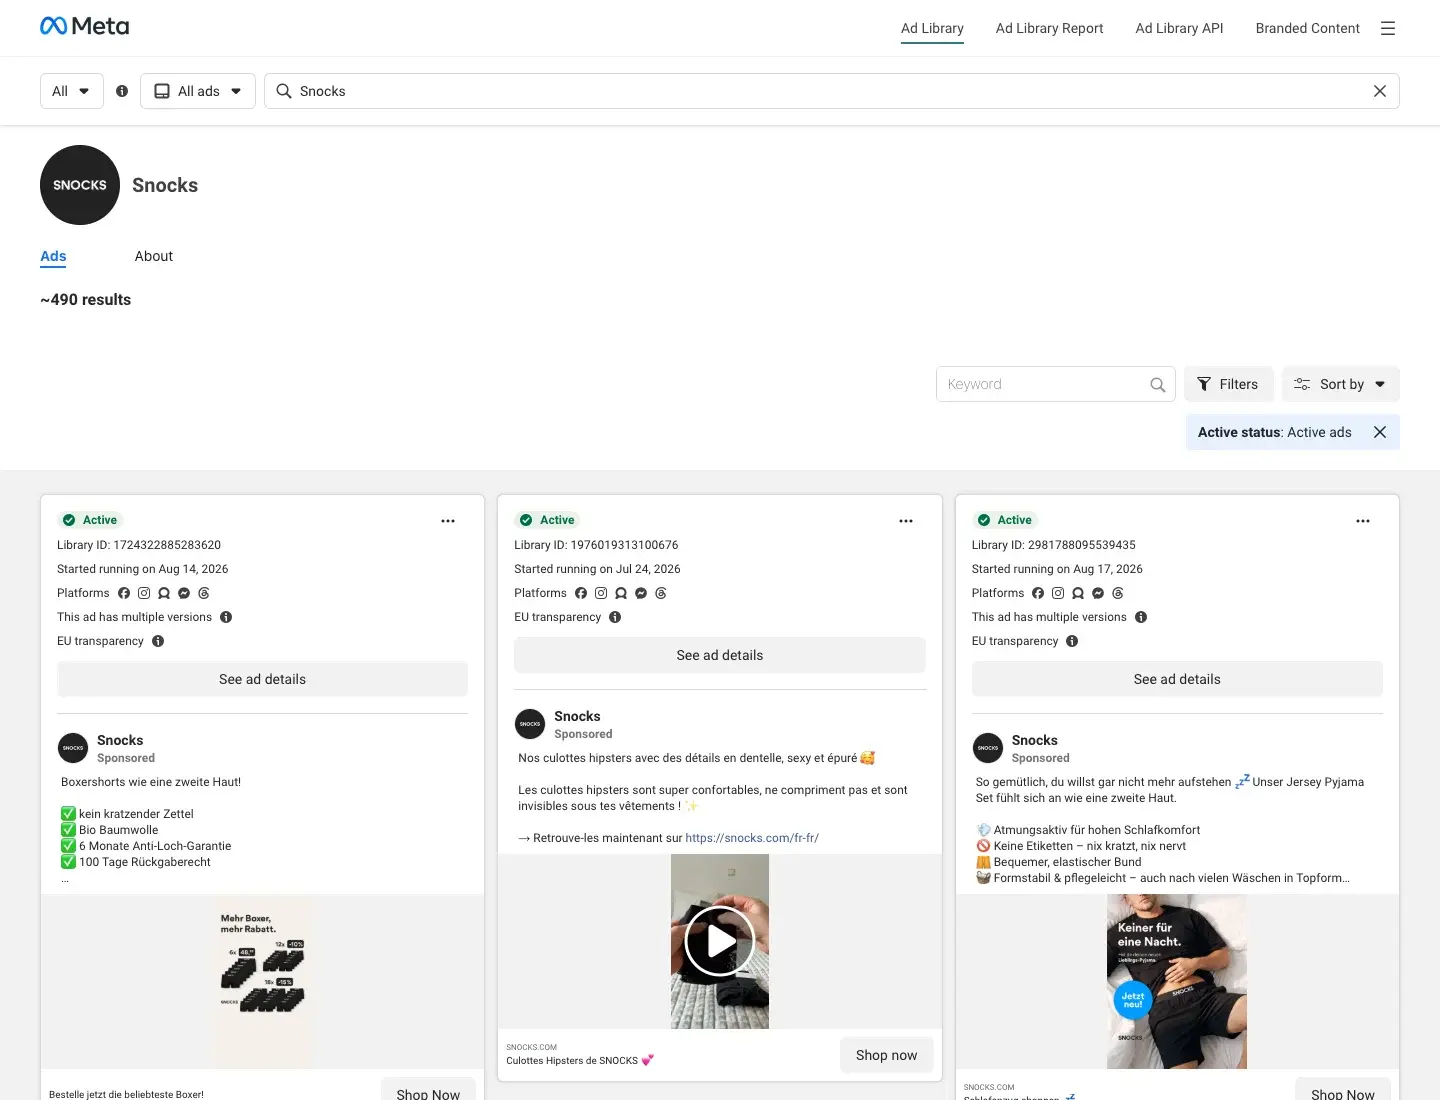The image size is (1440, 1100).
Task: Switch to Ad Library tab
Action: click(x=932, y=28)
